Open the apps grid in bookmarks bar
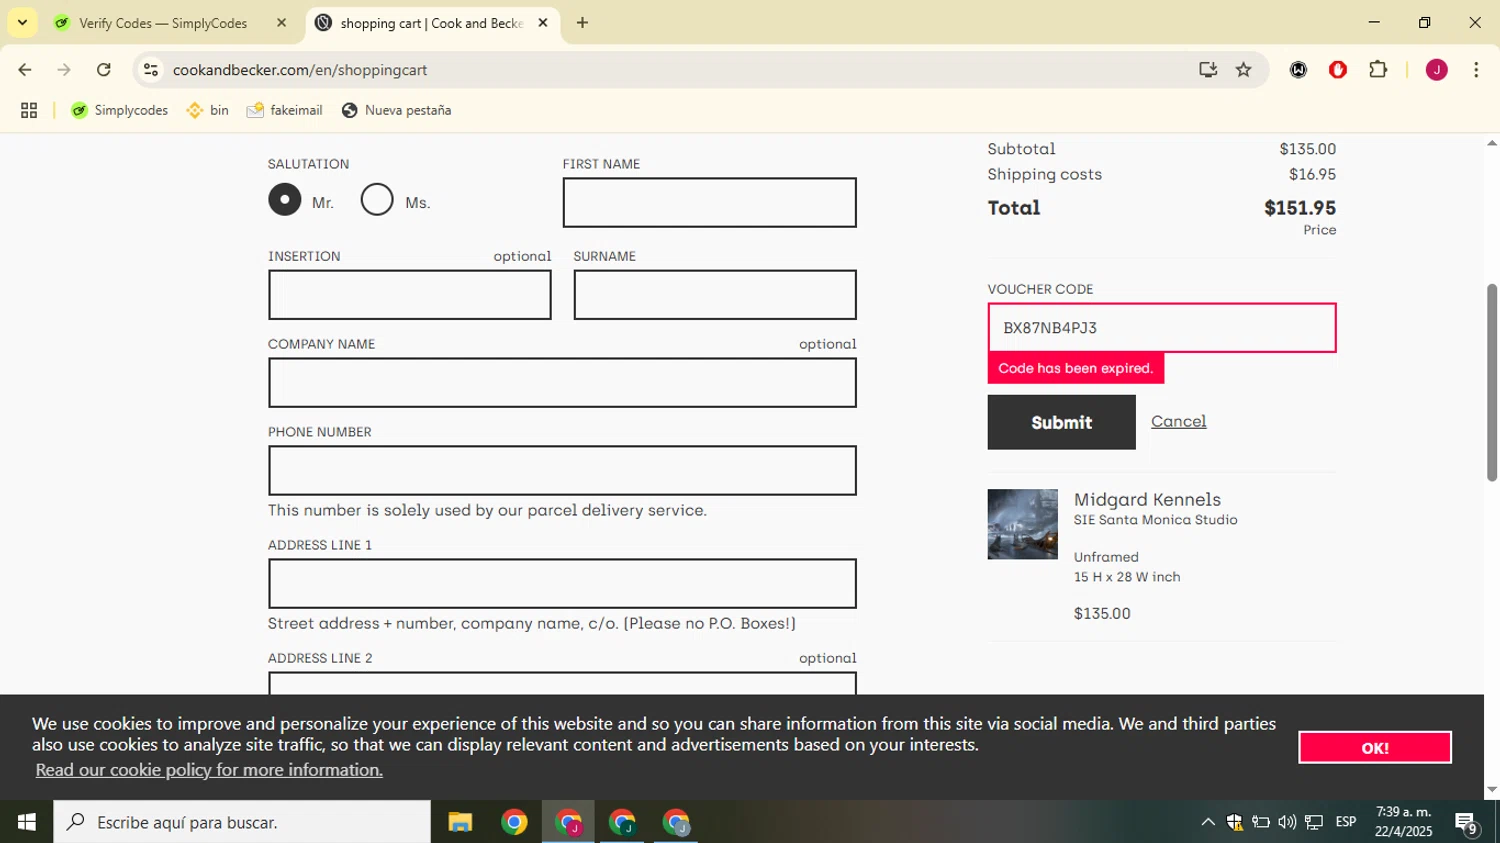Image resolution: width=1500 pixels, height=843 pixels. point(29,111)
